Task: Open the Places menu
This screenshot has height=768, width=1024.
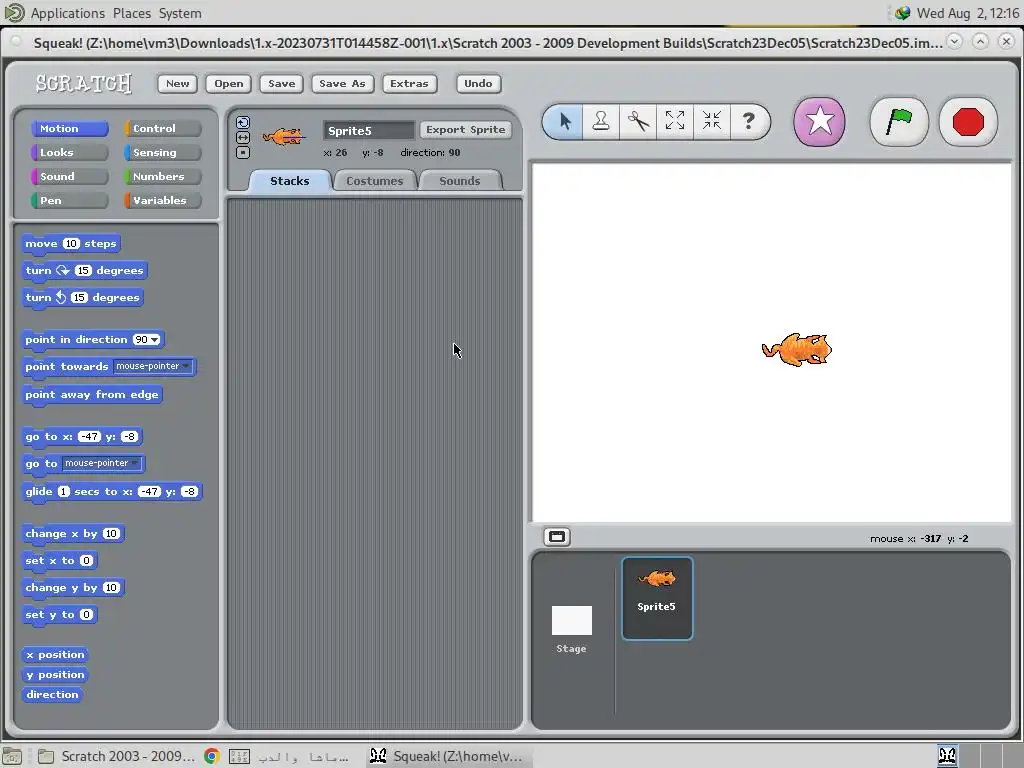Action: pyautogui.click(x=131, y=13)
